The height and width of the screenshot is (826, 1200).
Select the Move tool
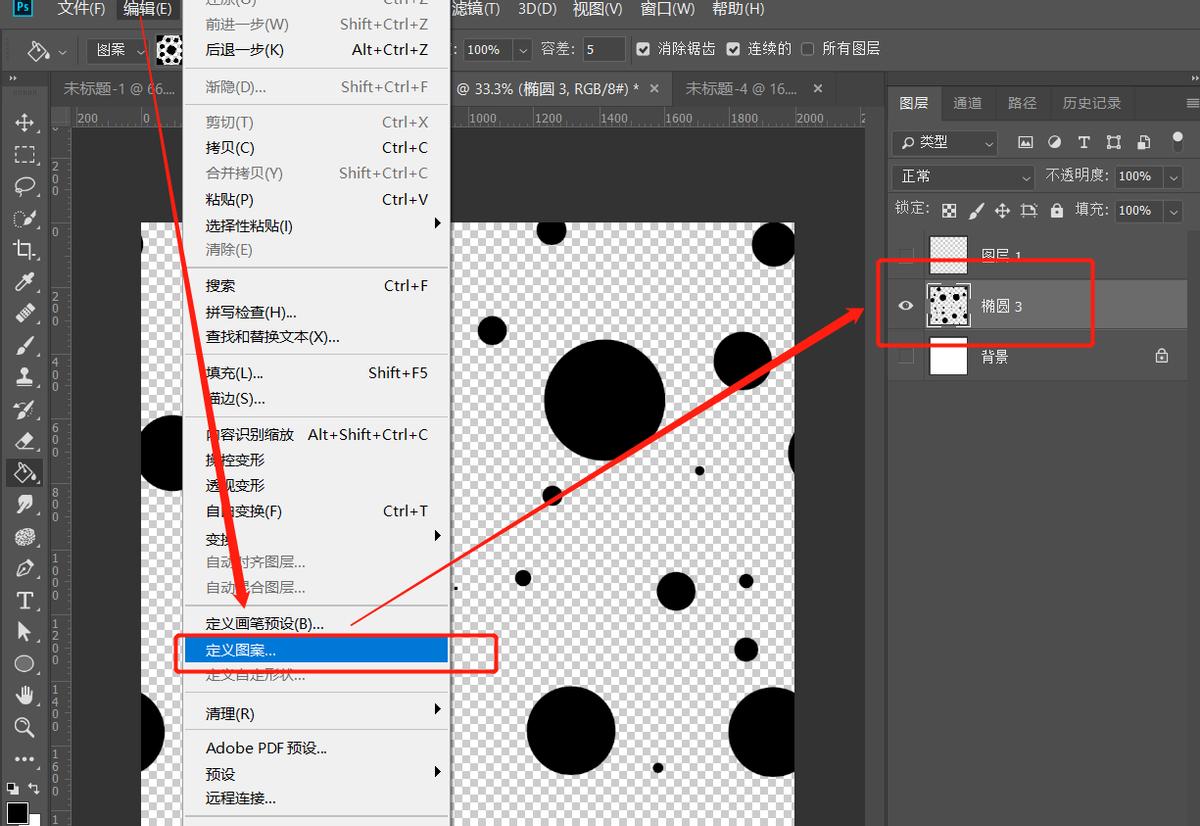(x=25, y=123)
